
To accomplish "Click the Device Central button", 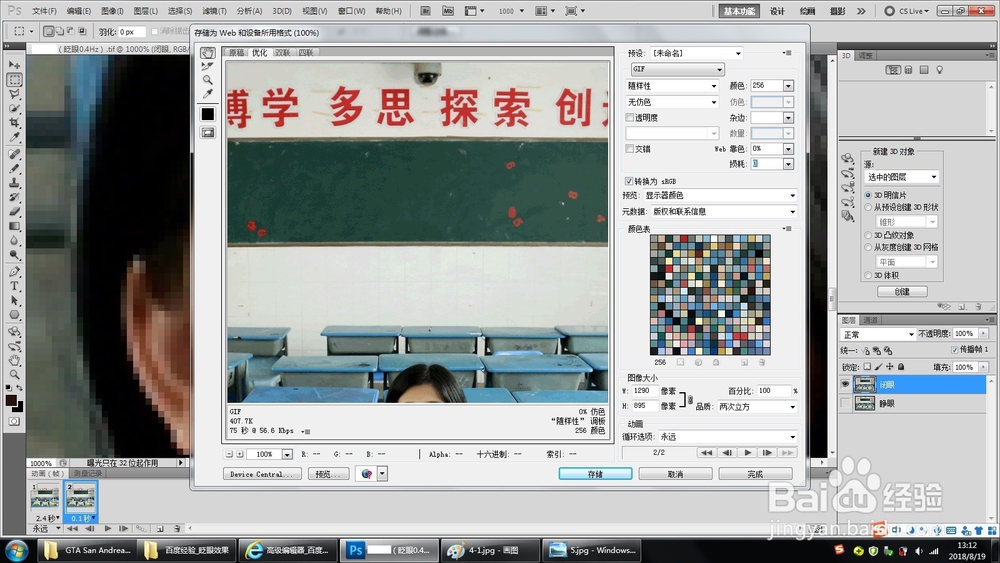I will pyautogui.click(x=261, y=474).
